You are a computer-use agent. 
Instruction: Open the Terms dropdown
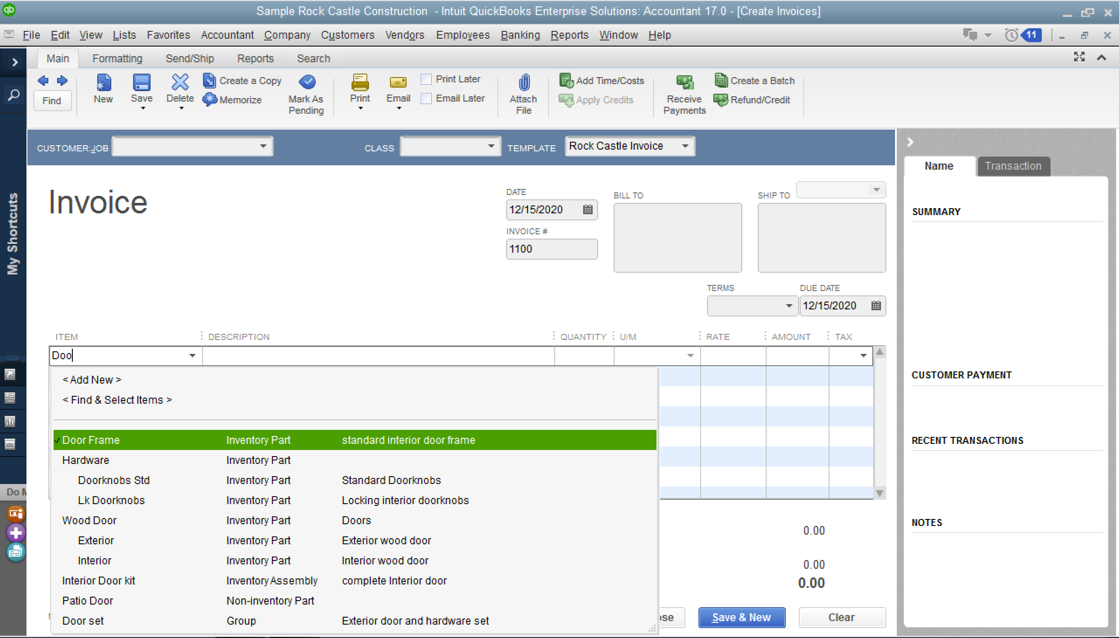(788, 306)
